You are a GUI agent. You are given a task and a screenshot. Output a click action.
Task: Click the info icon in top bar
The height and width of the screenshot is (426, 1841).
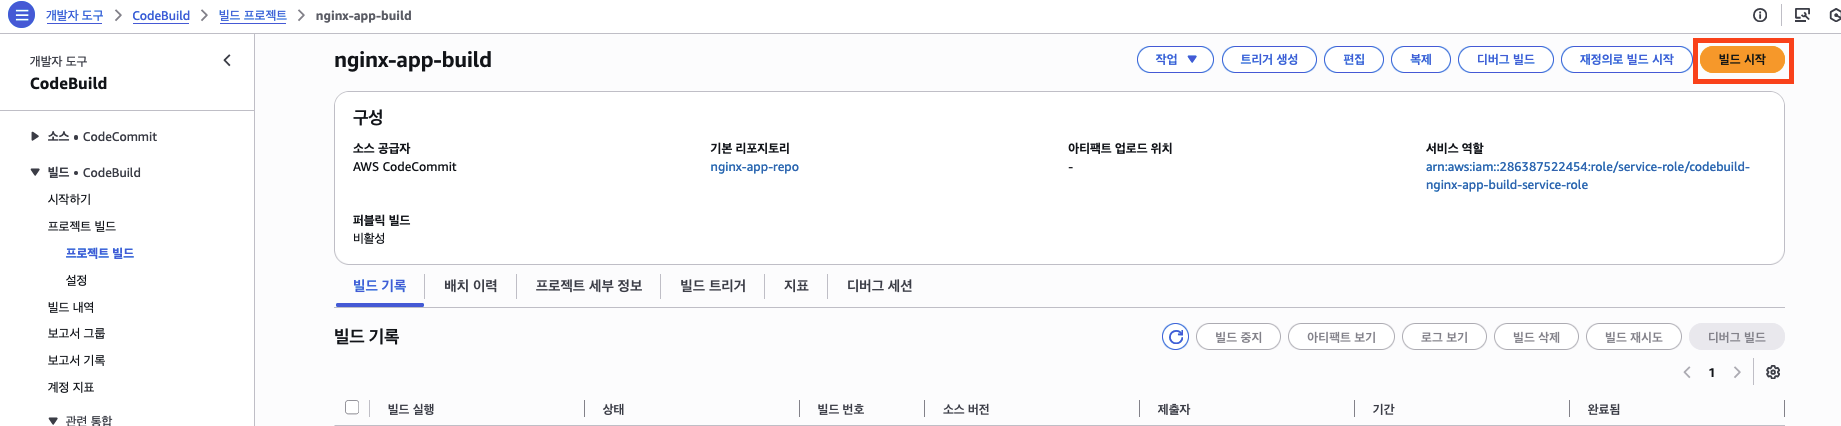coord(1760,15)
